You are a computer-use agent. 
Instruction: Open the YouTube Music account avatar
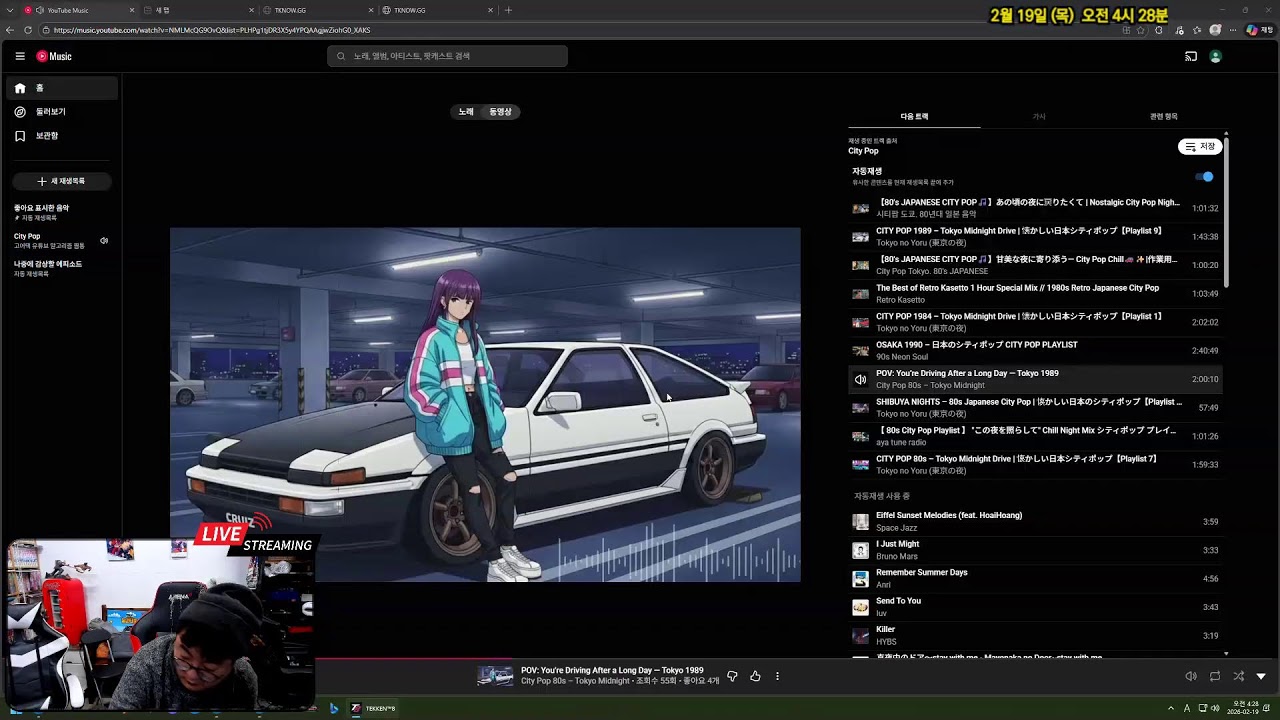[x=1216, y=57]
